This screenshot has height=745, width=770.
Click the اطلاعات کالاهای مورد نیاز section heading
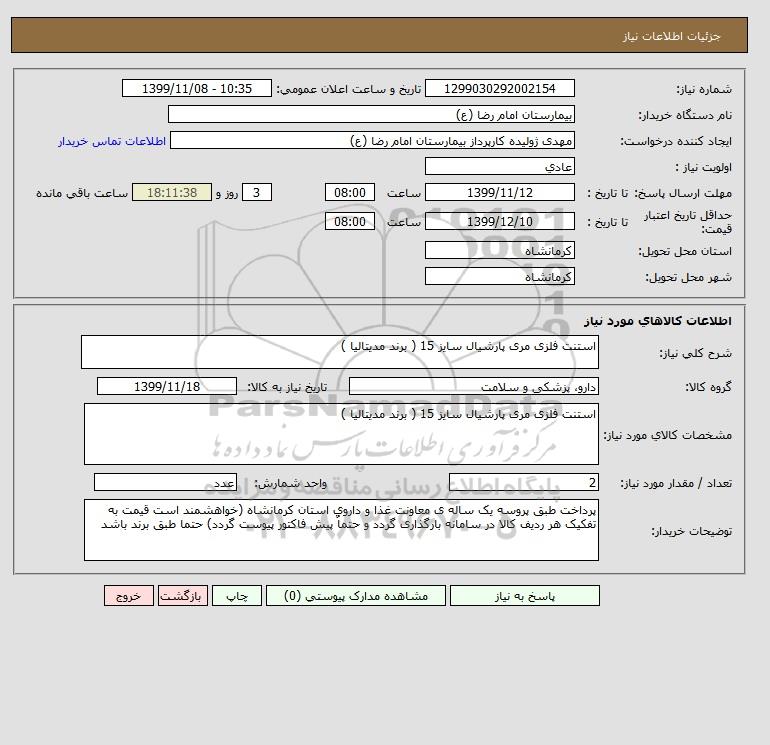[658, 321]
